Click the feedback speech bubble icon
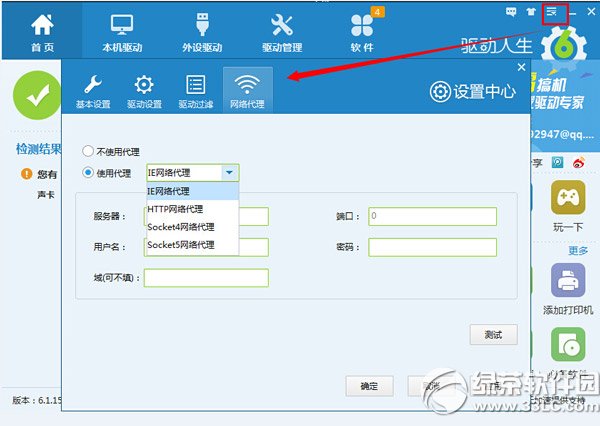600x426 pixels. pos(511,12)
